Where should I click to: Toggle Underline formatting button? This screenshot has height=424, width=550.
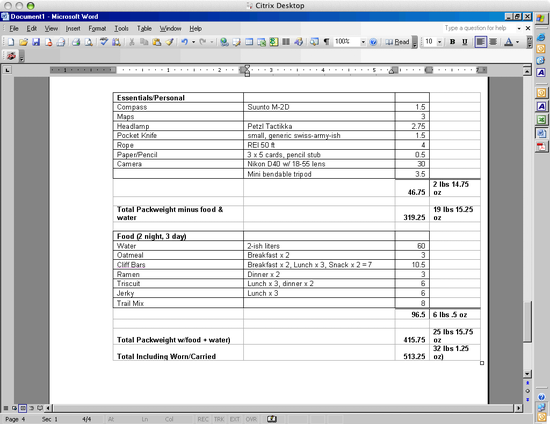click(465, 42)
